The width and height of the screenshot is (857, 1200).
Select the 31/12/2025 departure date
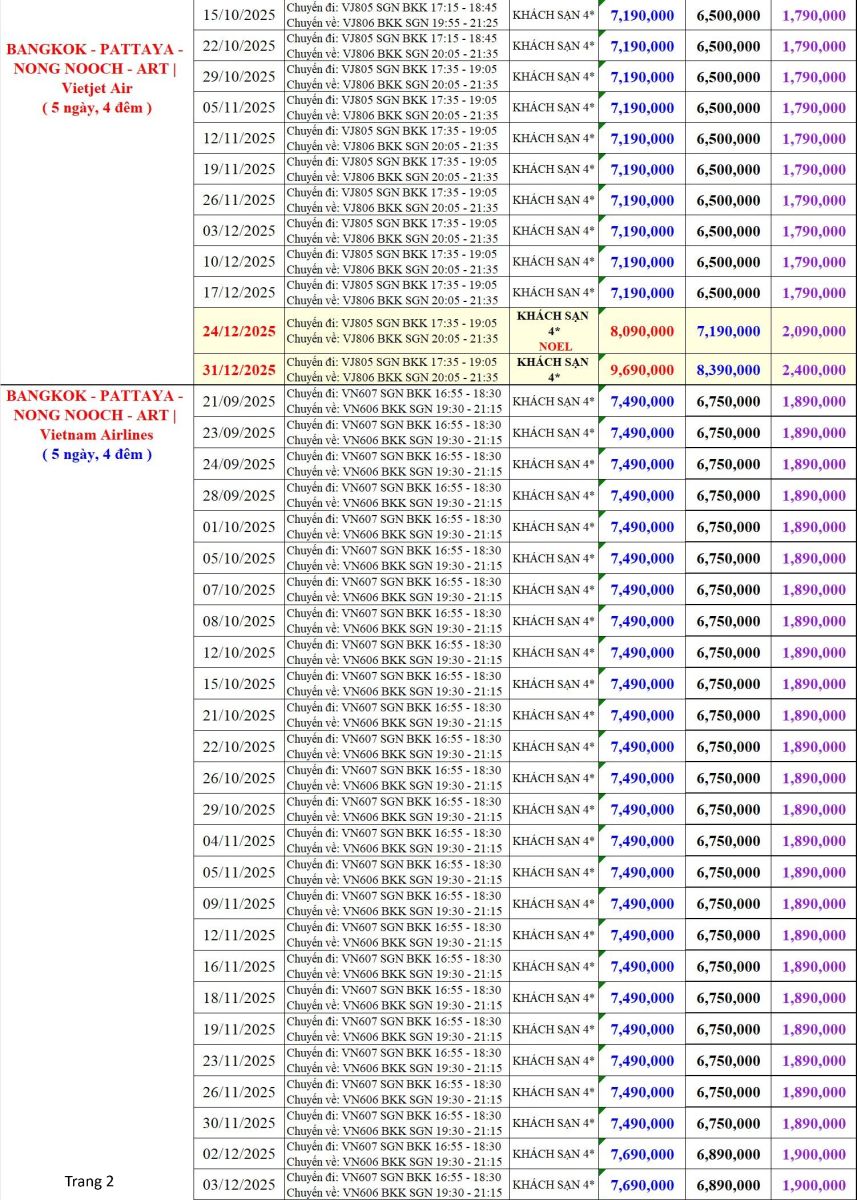pyautogui.click(x=239, y=370)
